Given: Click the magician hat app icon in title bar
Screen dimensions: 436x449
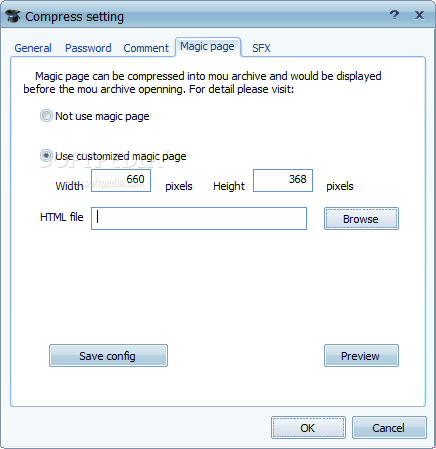Looking at the screenshot, I should [13, 16].
